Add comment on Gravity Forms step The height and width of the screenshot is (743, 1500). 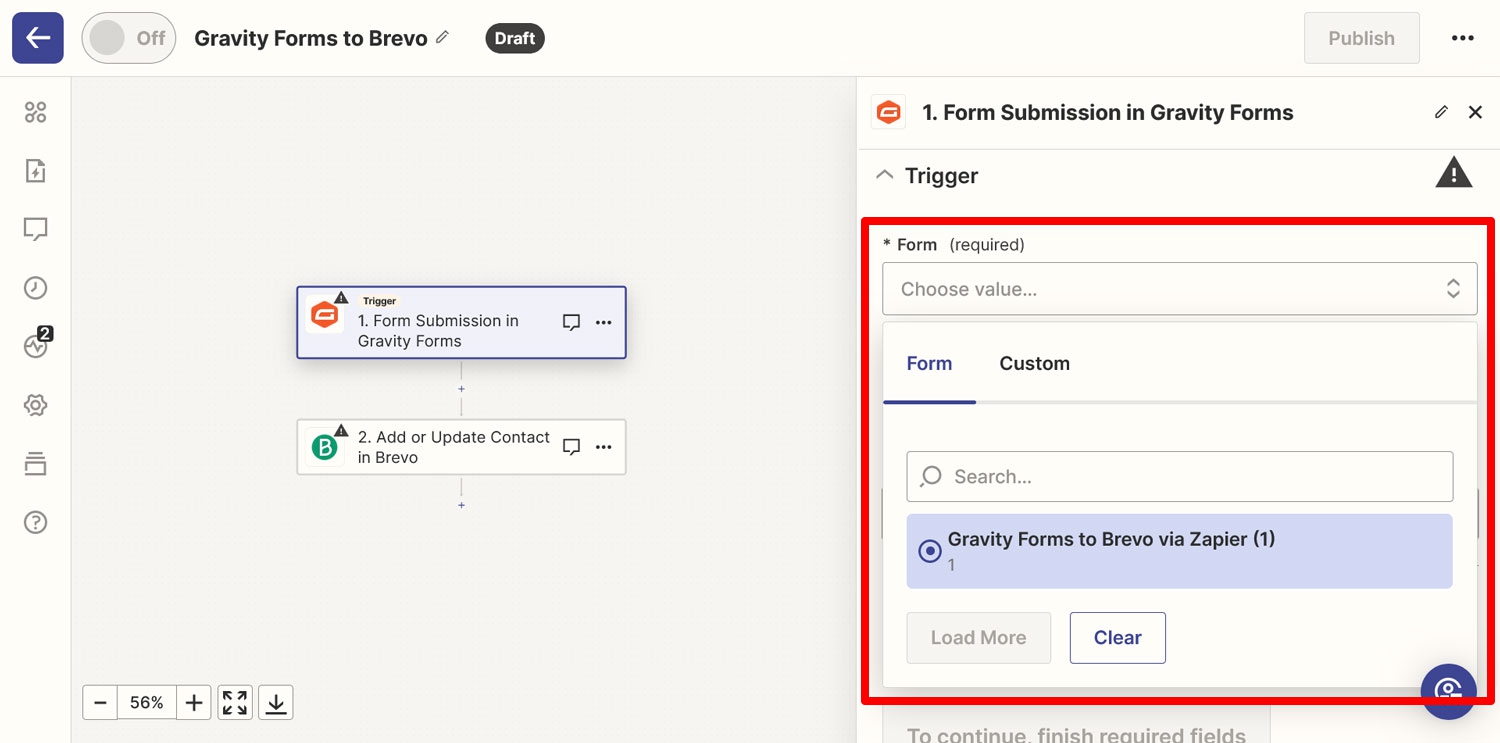pos(571,322)
